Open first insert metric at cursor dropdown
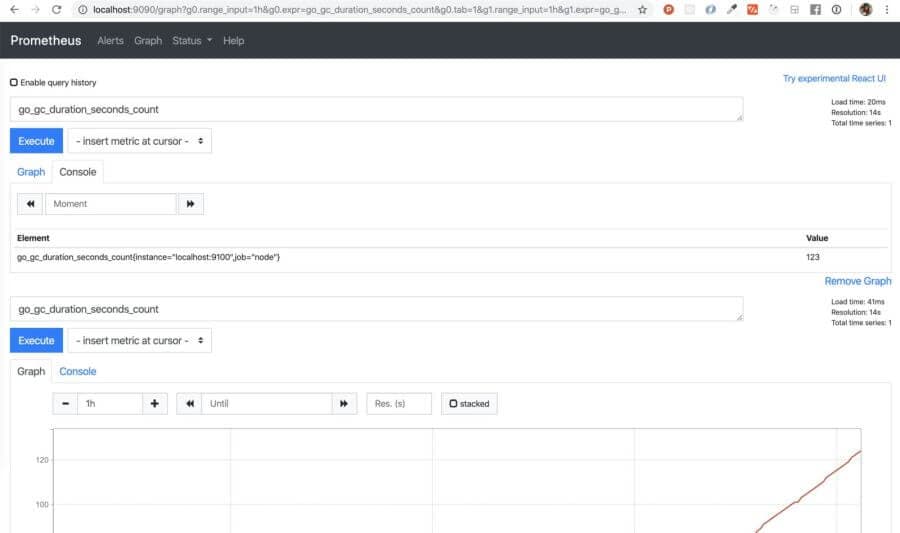This screenshot has width=900, height=533. 139,141
